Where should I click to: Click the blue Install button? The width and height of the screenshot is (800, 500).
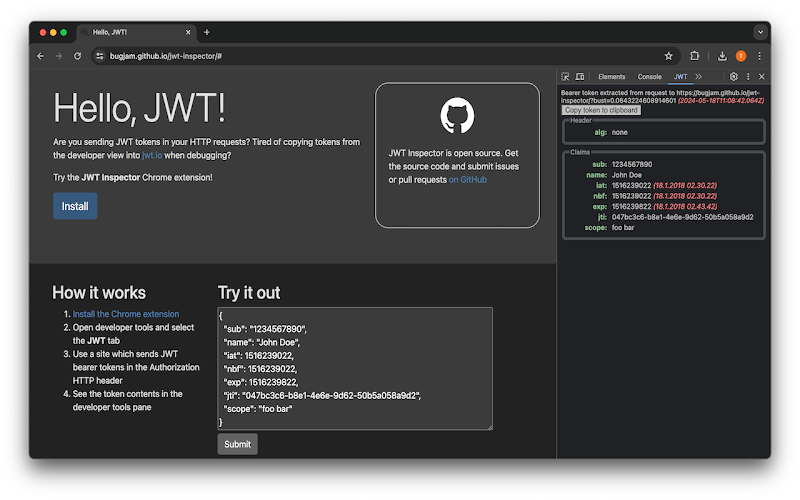pyautogui.click(x=75, y=206)
